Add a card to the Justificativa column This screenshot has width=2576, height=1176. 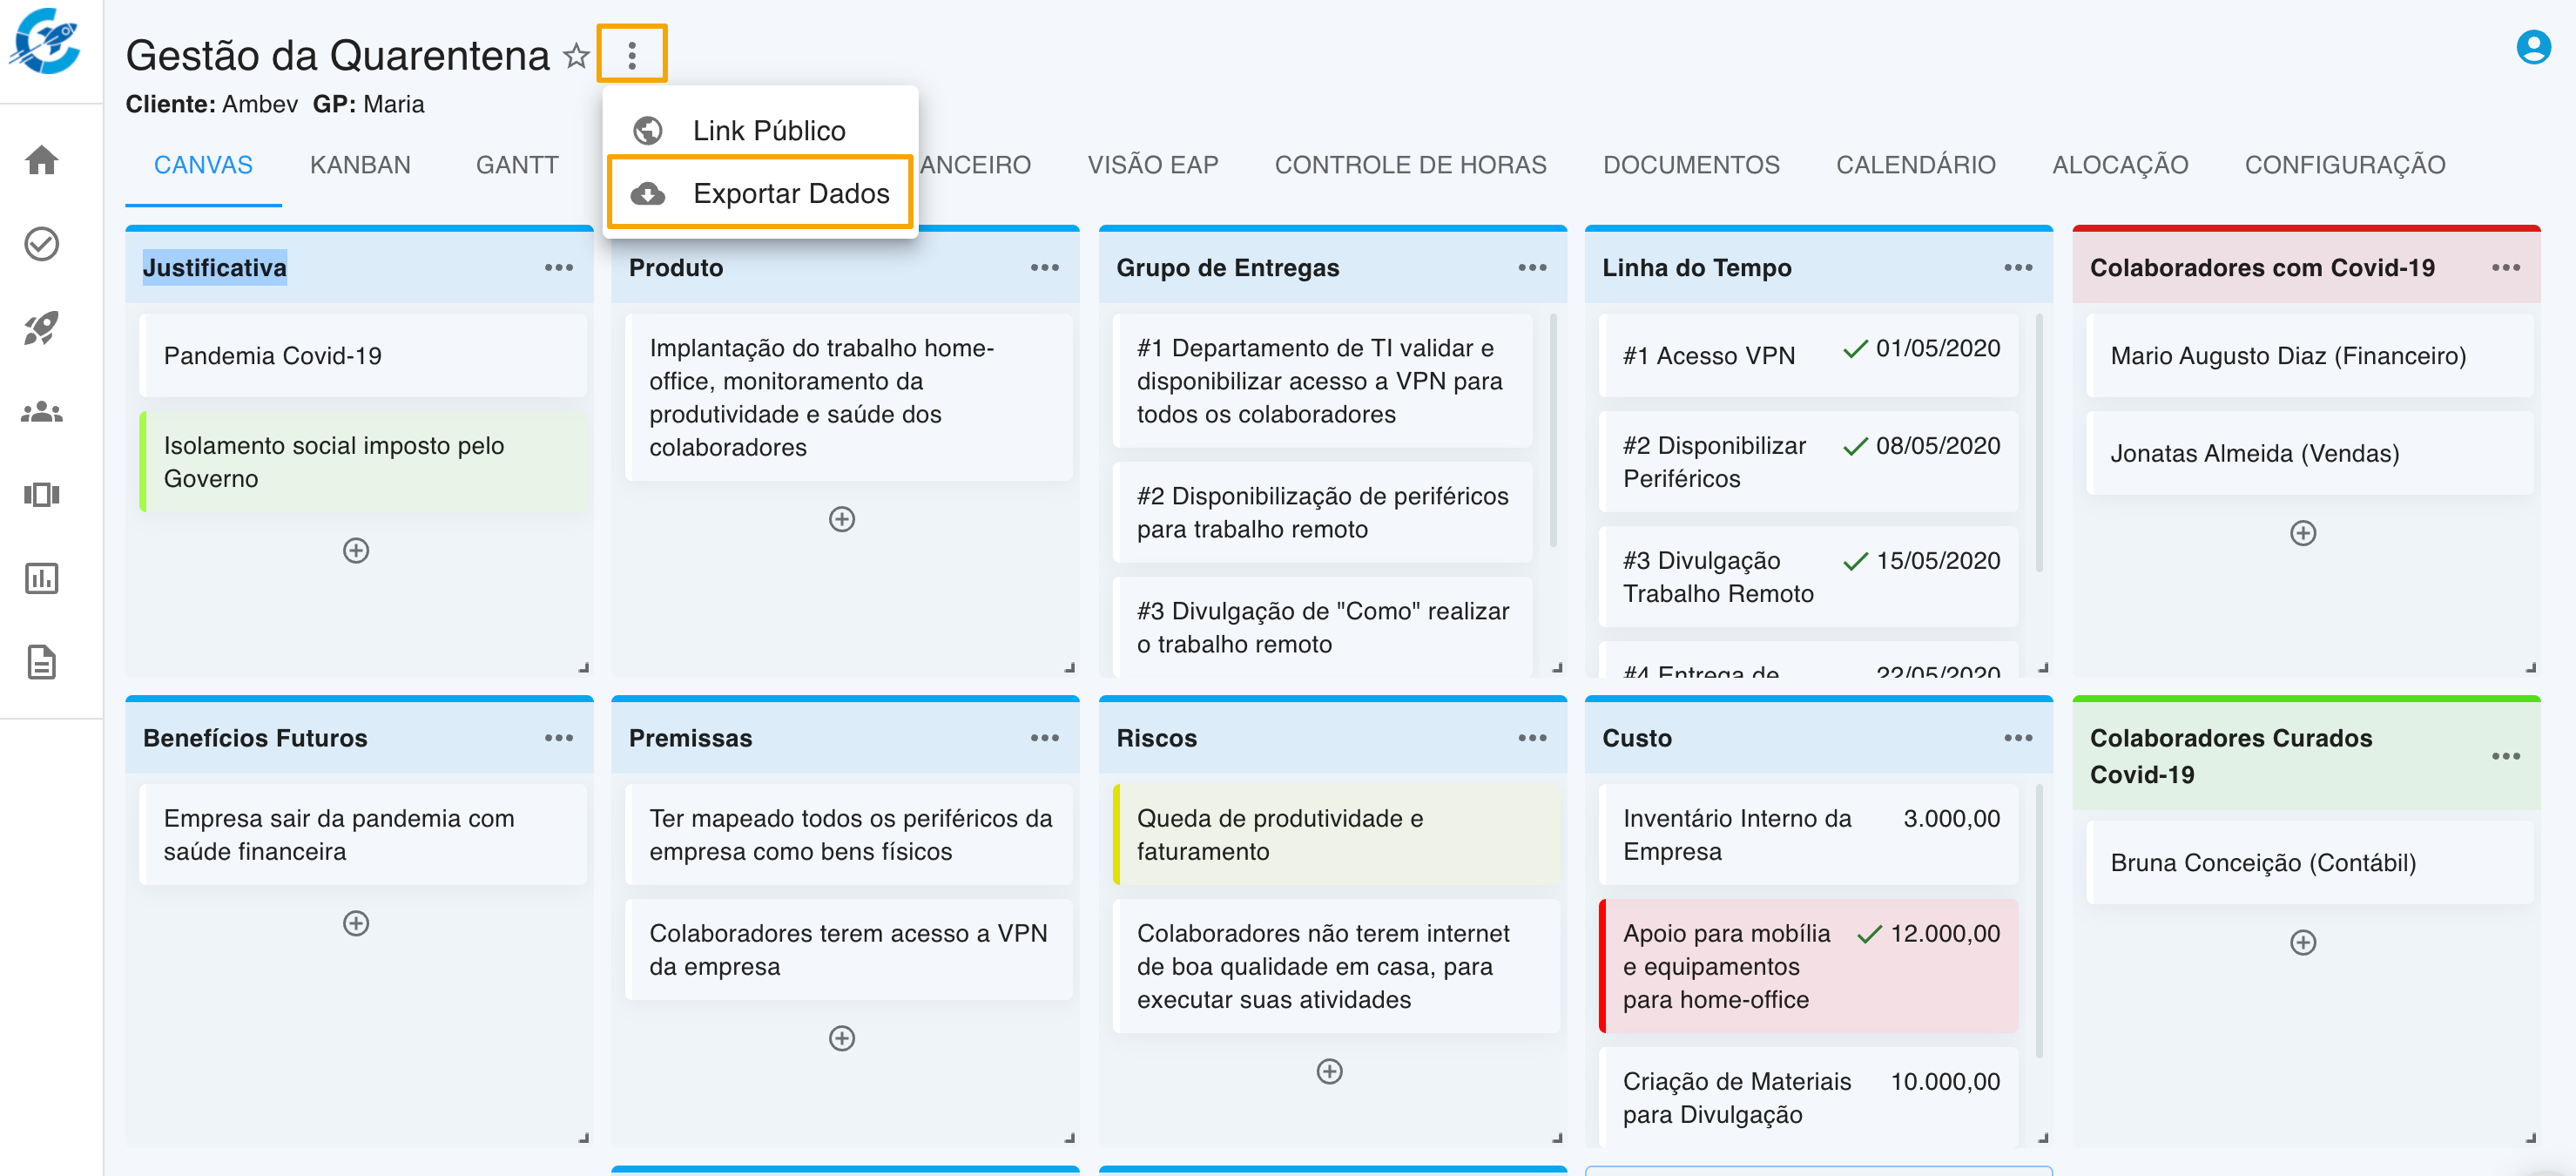tap(356, 550)
